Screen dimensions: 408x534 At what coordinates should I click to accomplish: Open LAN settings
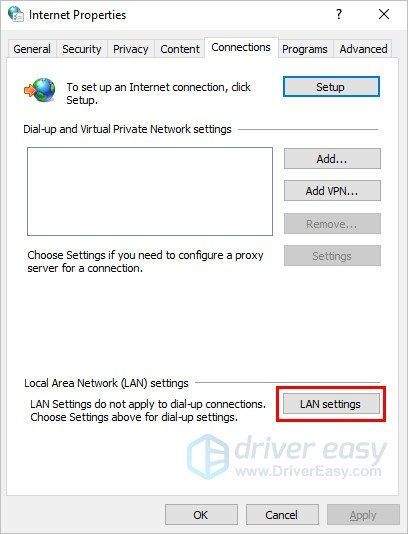(331, 404)
